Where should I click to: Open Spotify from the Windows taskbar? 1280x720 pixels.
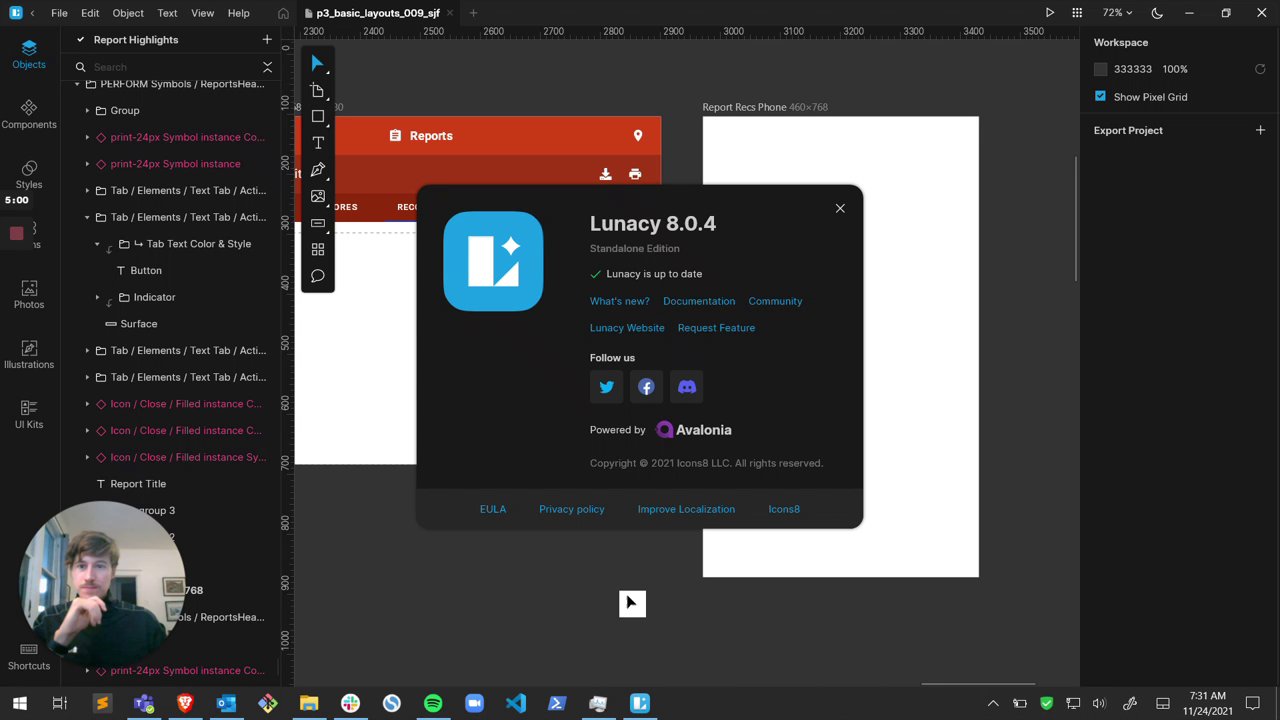point(433,704)
